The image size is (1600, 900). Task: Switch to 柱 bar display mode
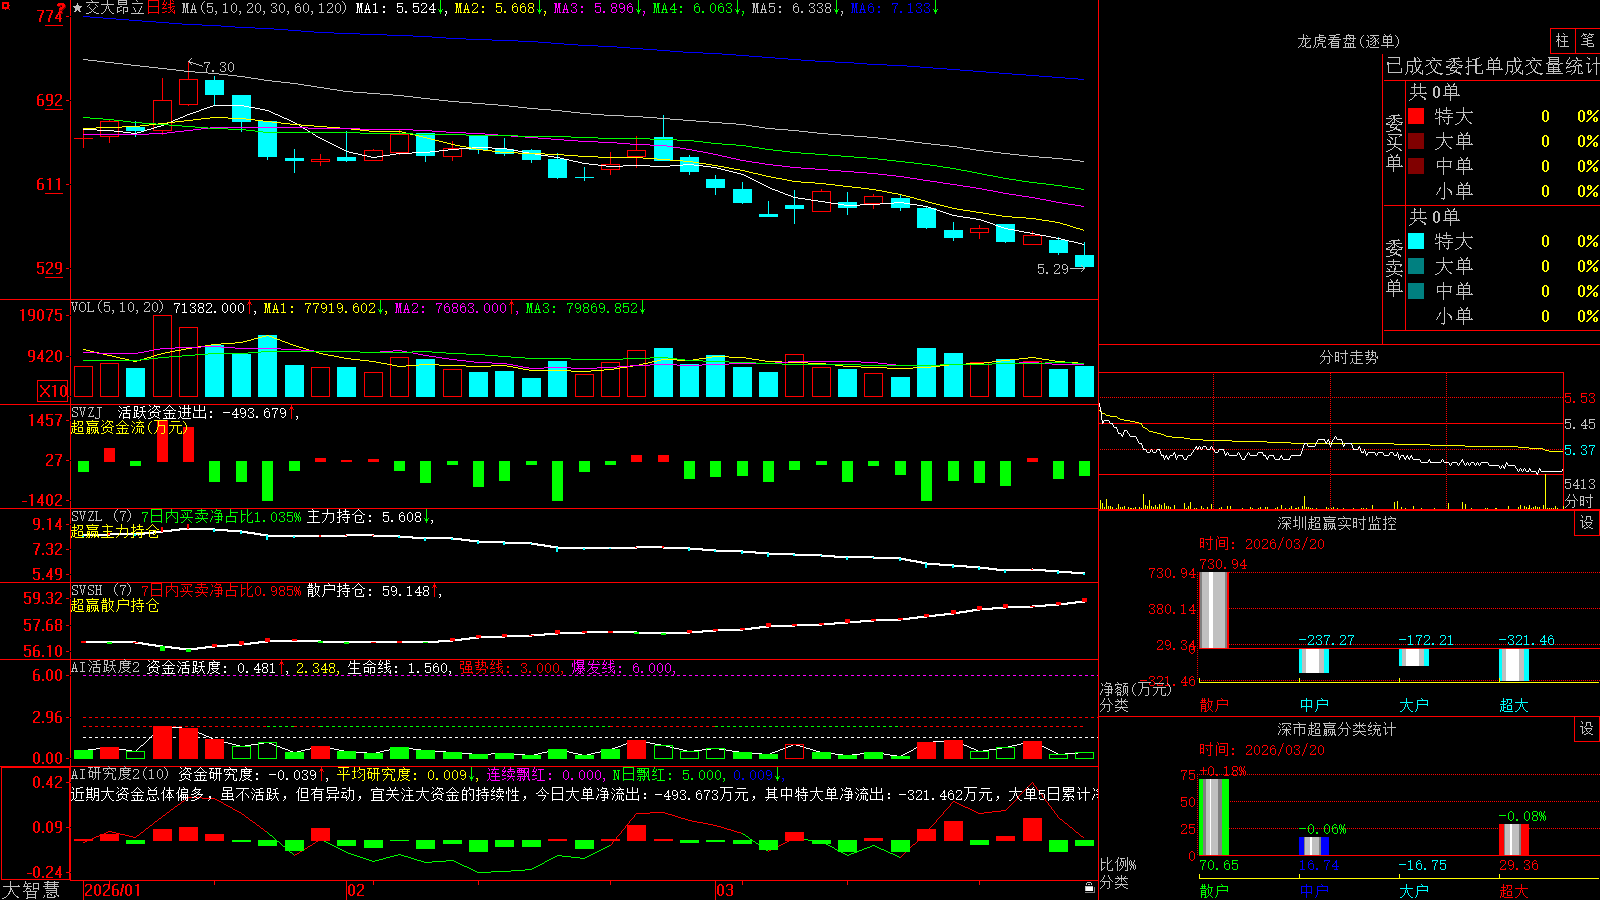1562,40
